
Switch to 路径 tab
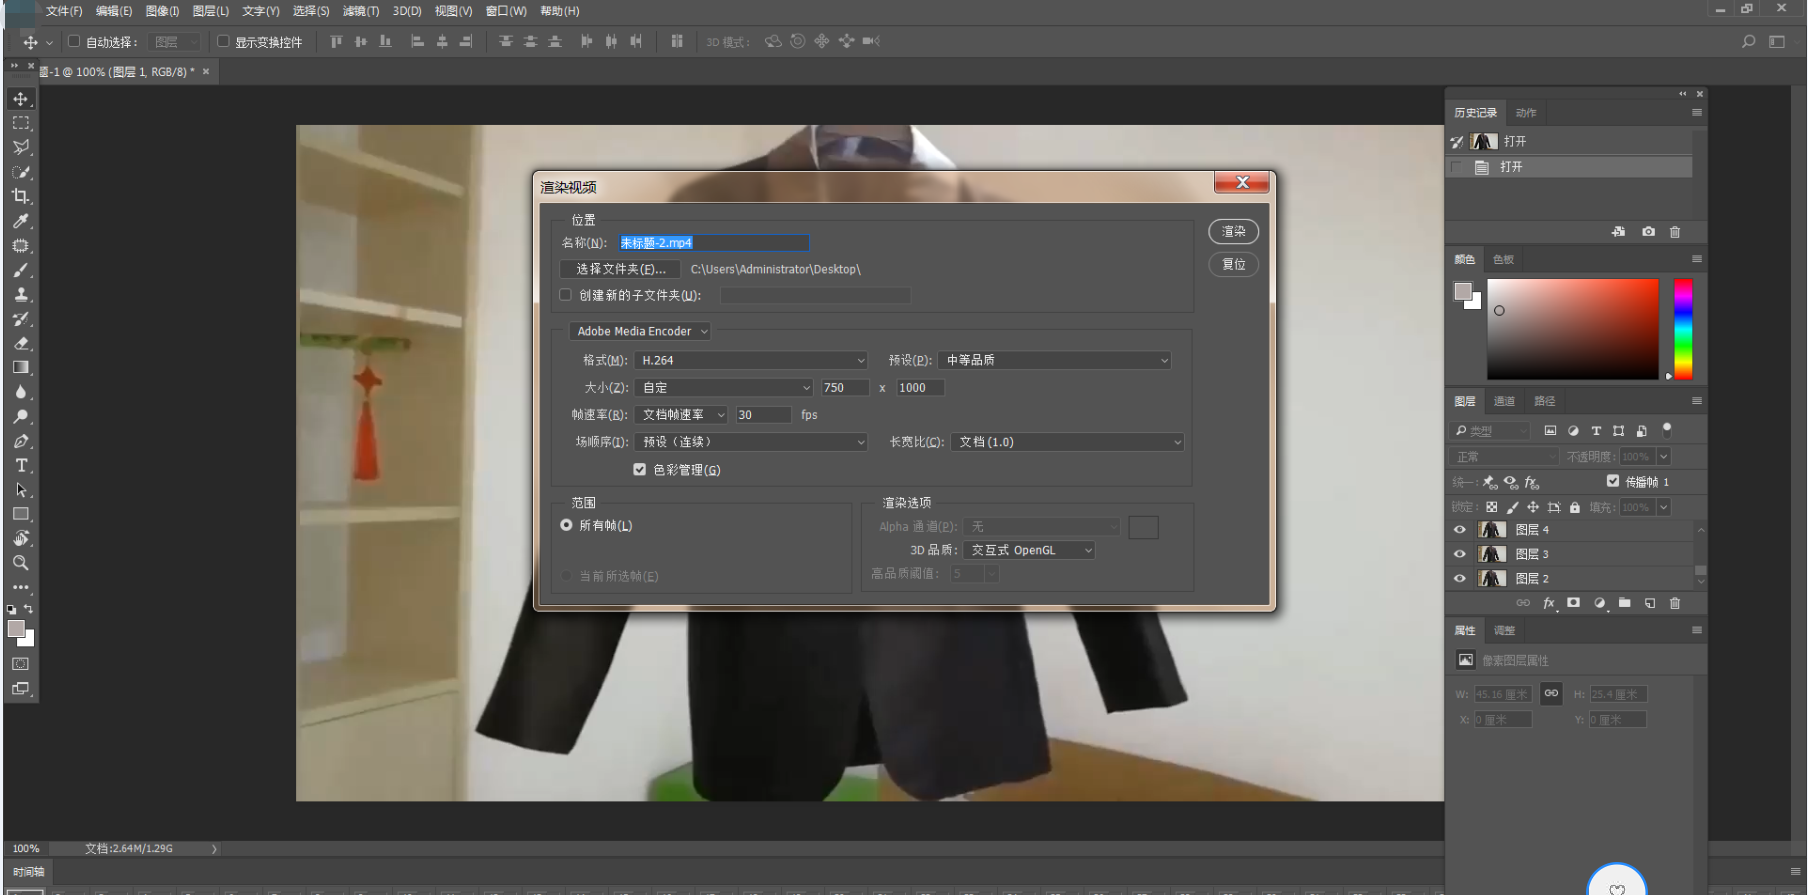pyautogui.click(x=1545, y=401)
